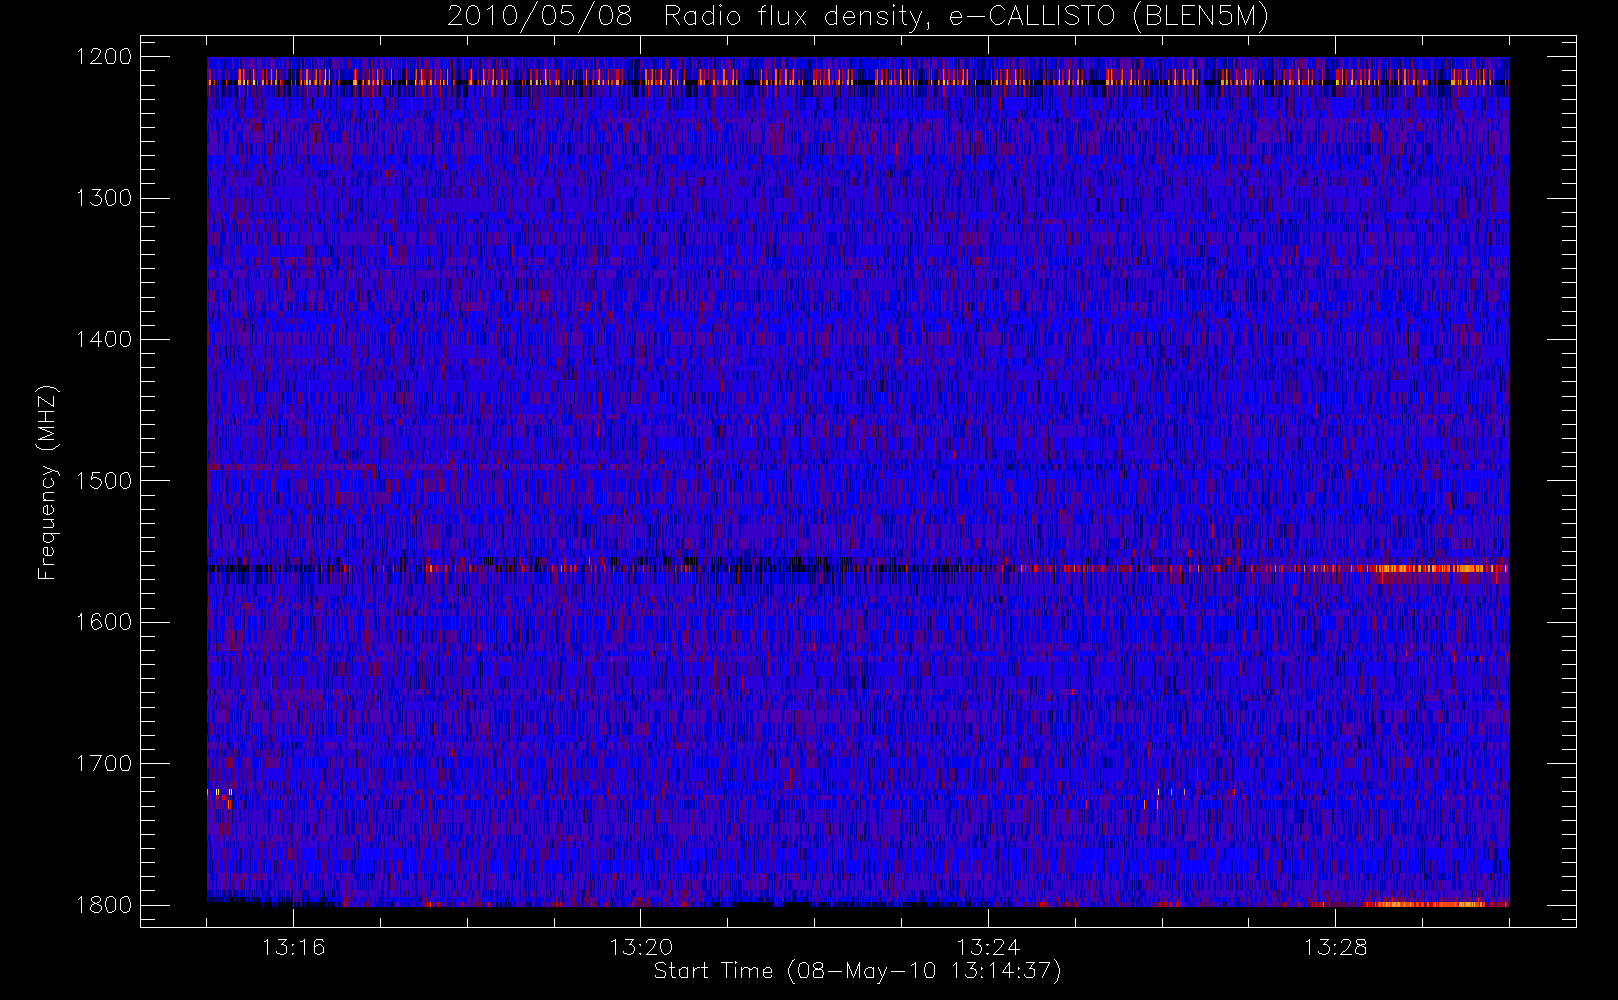
Task: Click the 13:28 time tick label
Action: tap(1335, 947)
